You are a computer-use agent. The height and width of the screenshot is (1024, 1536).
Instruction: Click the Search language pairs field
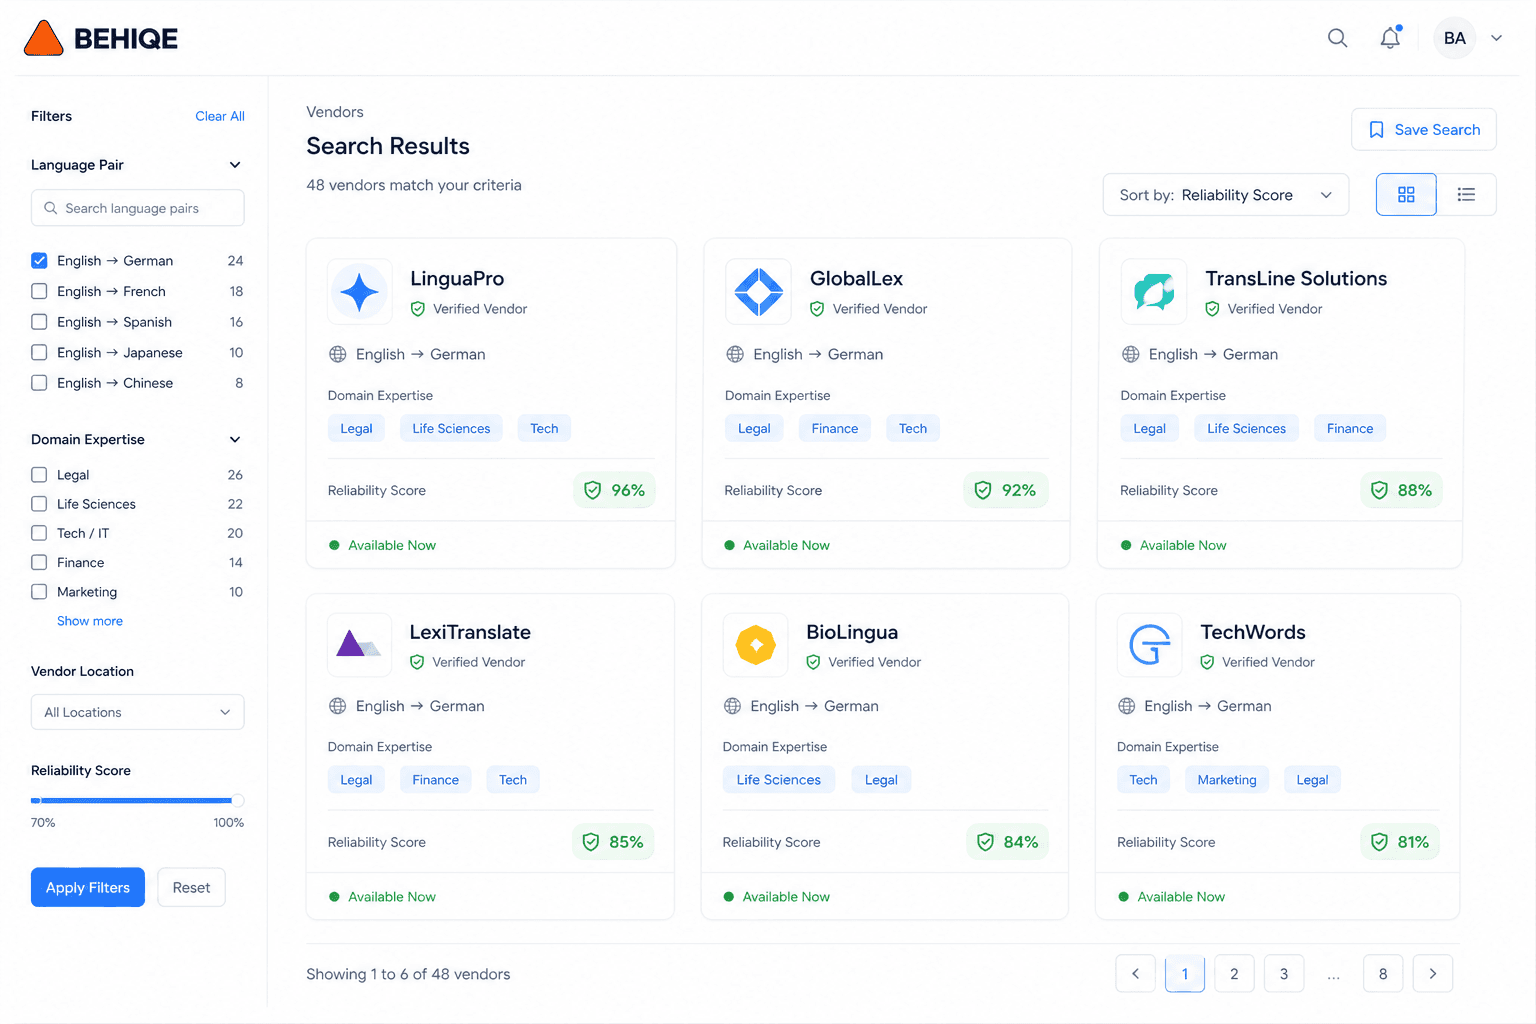[x=138, y=208]
